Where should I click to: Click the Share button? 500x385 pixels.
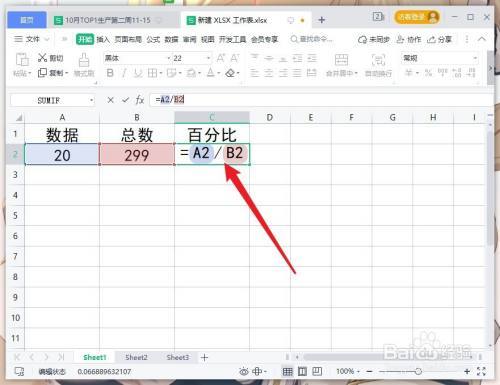[440, 39]
